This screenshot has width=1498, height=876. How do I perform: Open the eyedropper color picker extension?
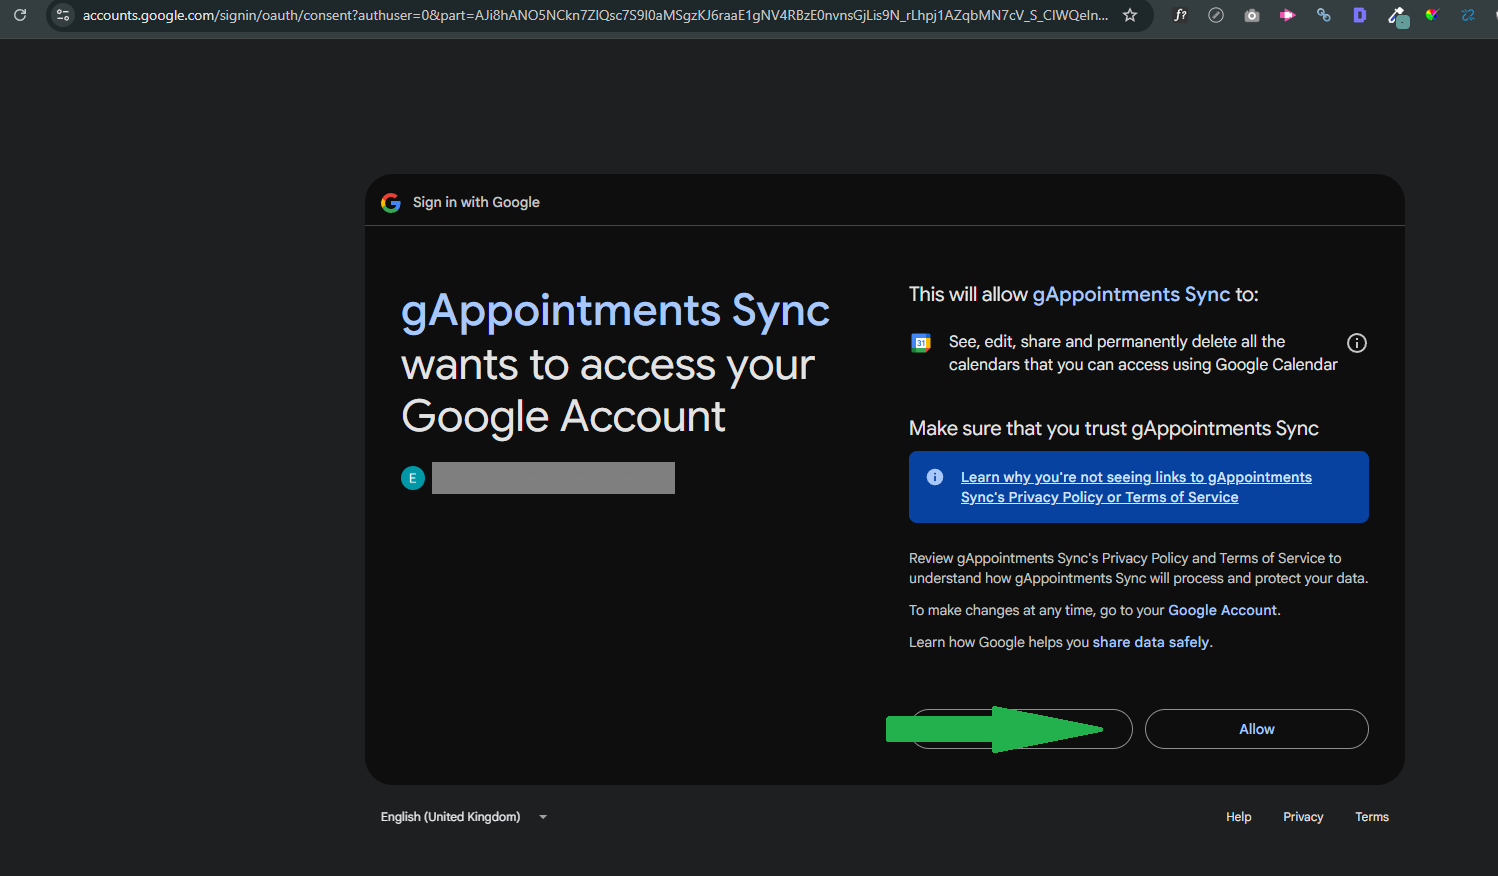[1397, 16]
